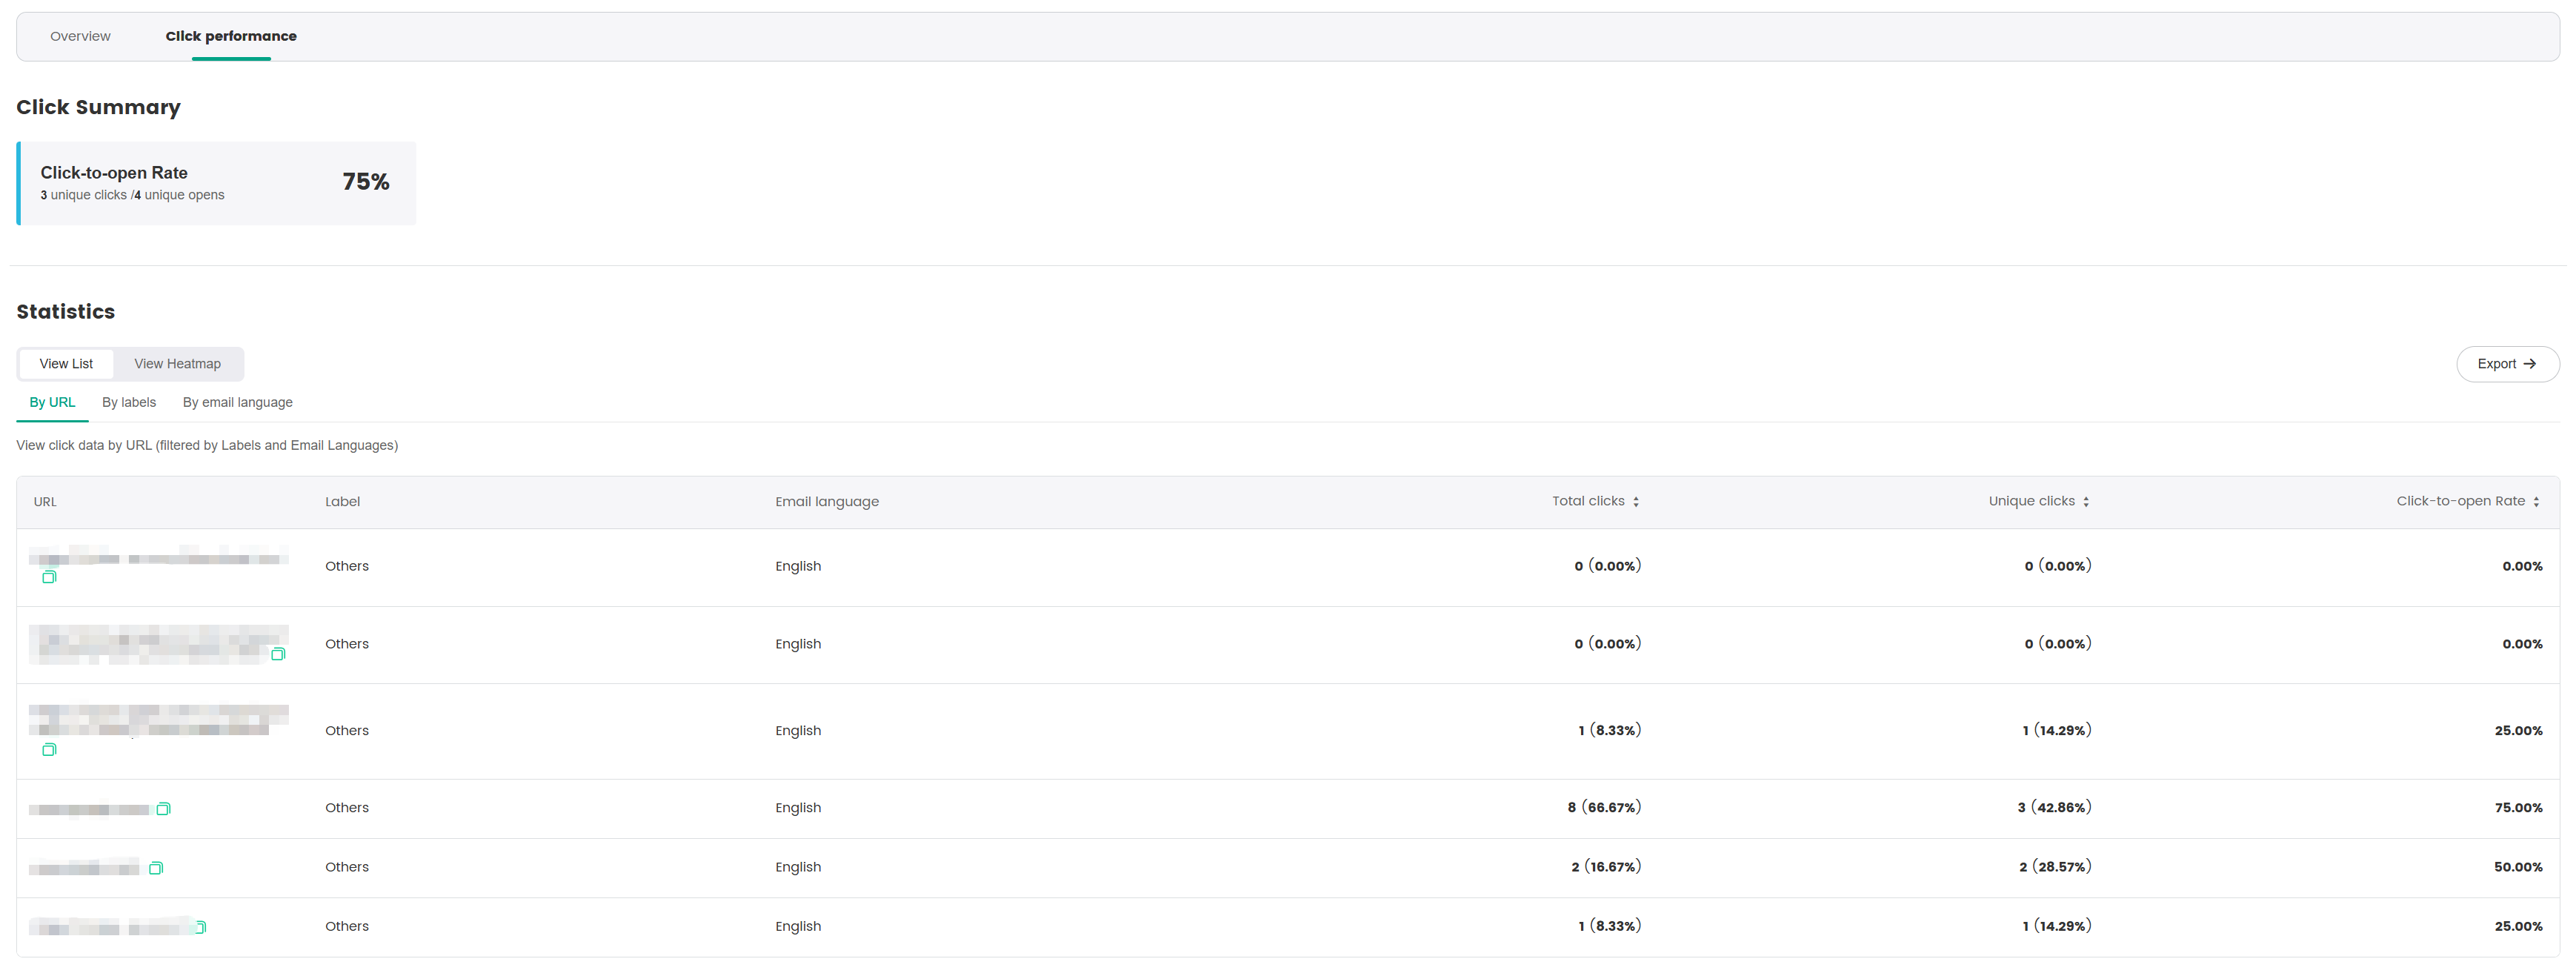Screen dimensions: 2576x976
Task: Copy URL in the 8 clicks row
Action: click(x=164, y=809)
